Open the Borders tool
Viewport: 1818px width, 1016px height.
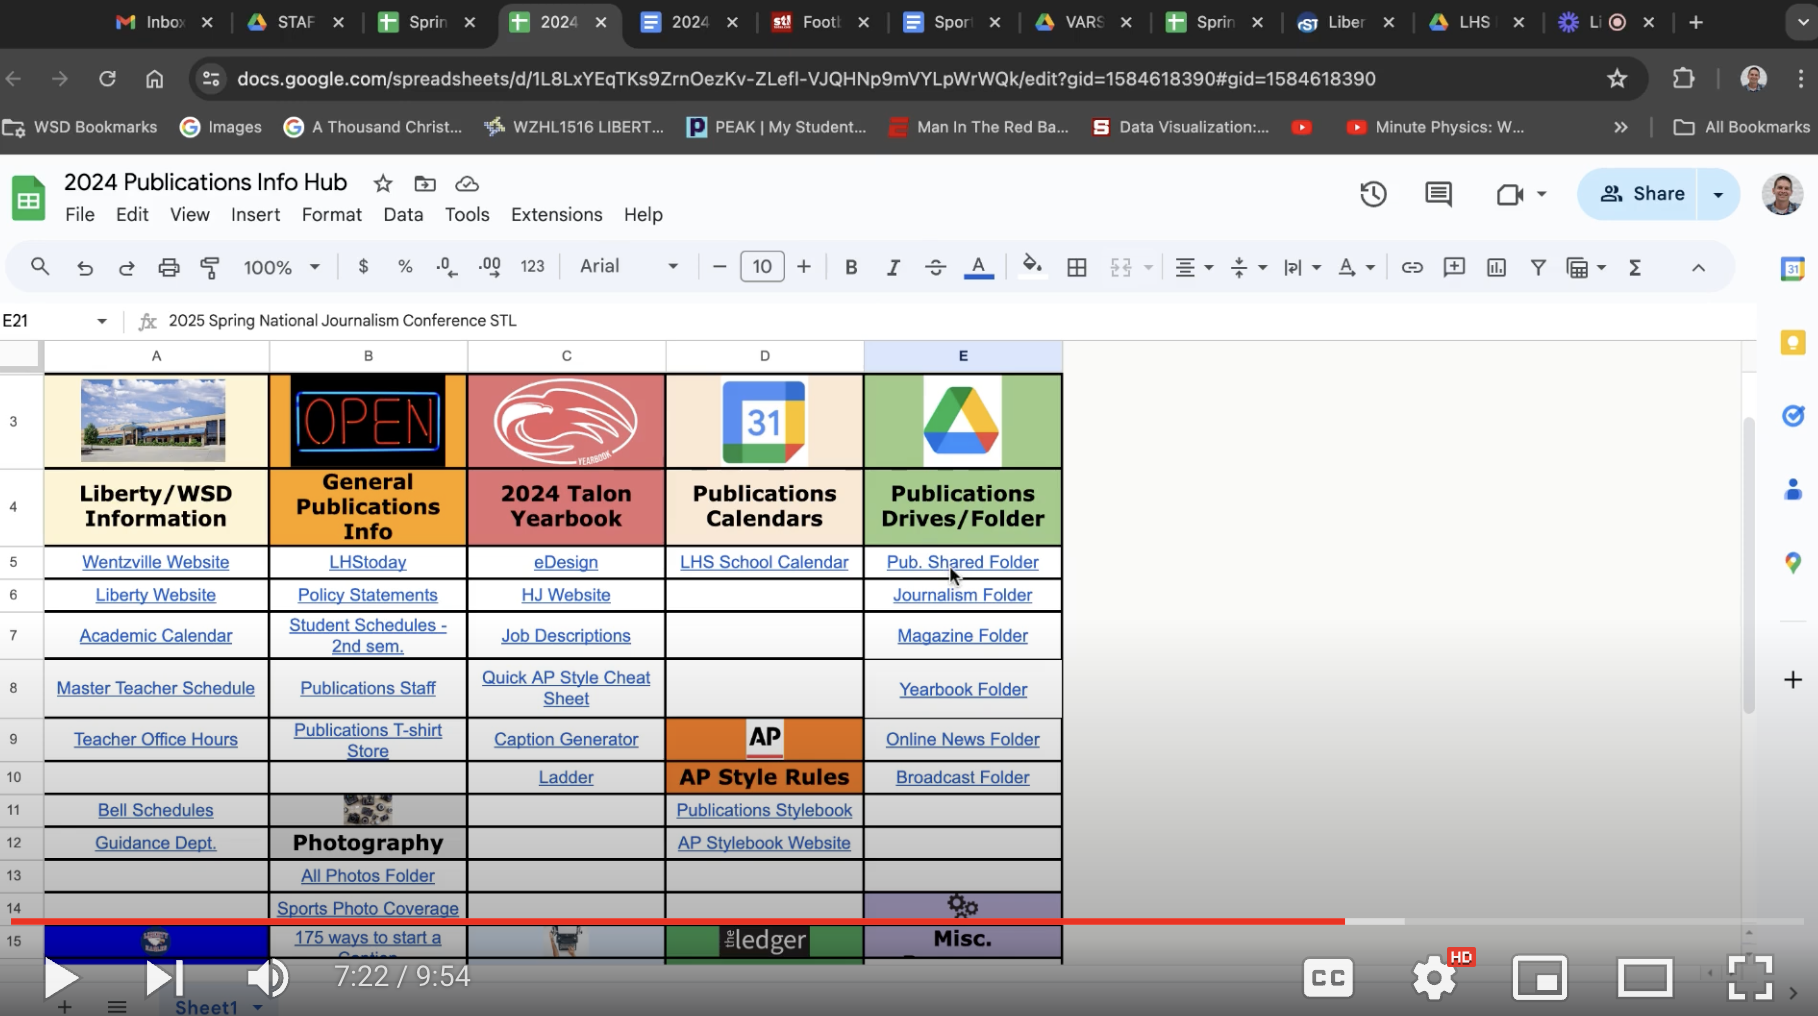(x=1076, y=267)
